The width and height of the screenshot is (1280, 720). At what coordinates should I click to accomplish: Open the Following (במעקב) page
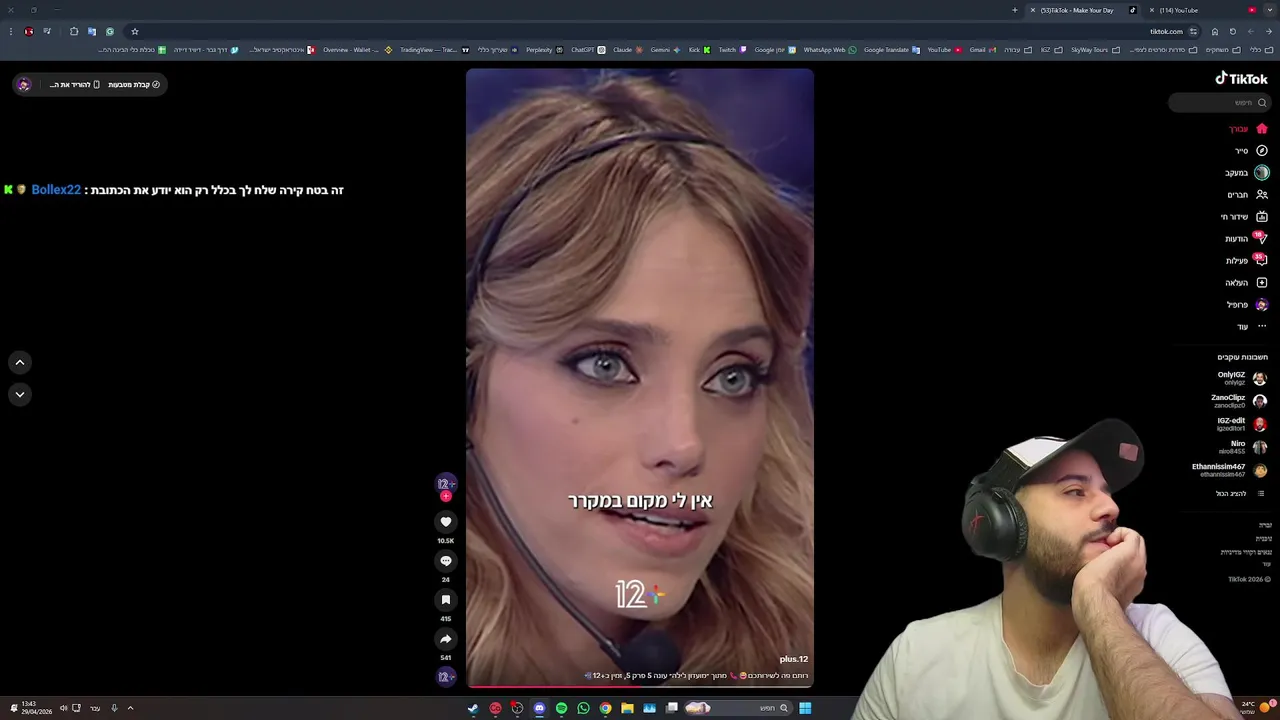(1247, 173)
